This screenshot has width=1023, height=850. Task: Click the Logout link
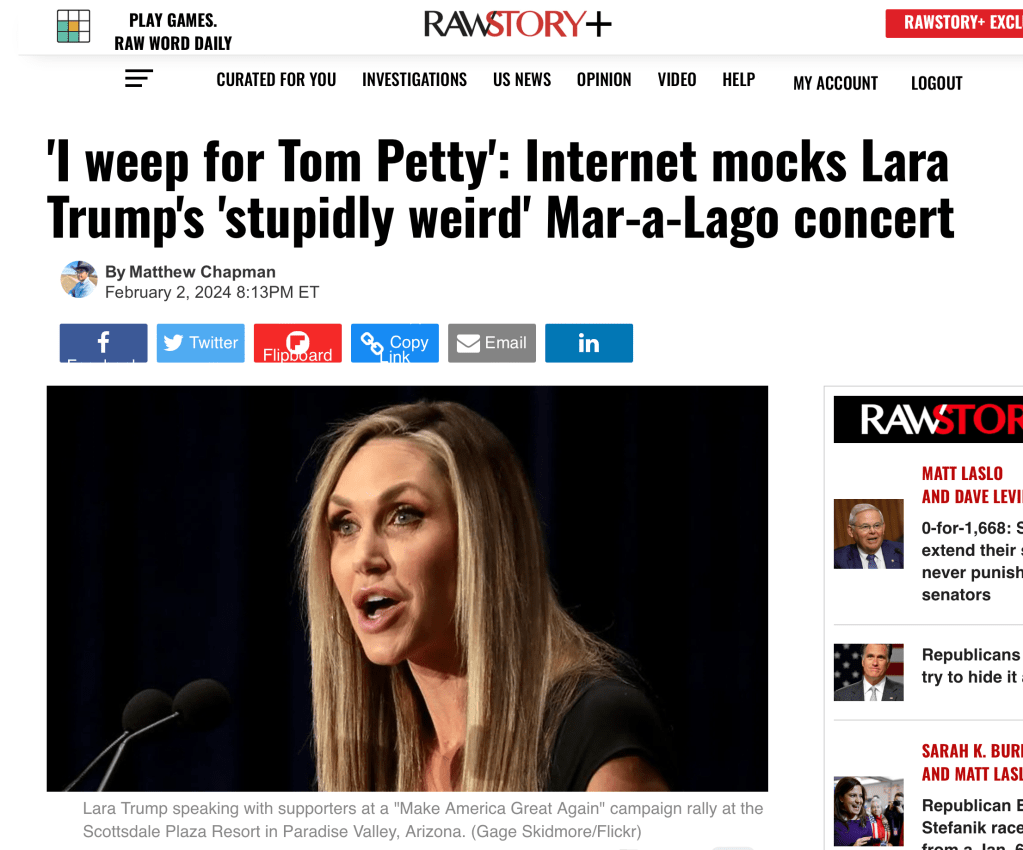click(936, 83)
